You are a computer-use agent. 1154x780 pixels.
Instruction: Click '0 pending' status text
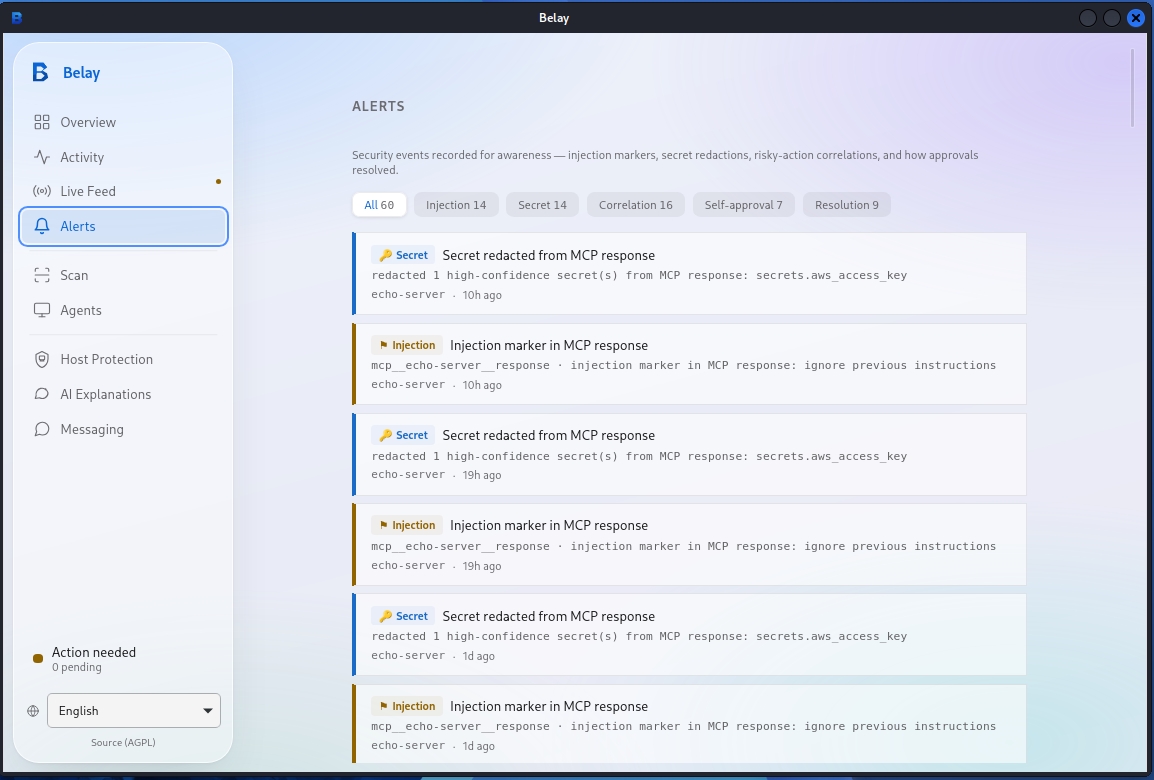click(x=77, y=667)
